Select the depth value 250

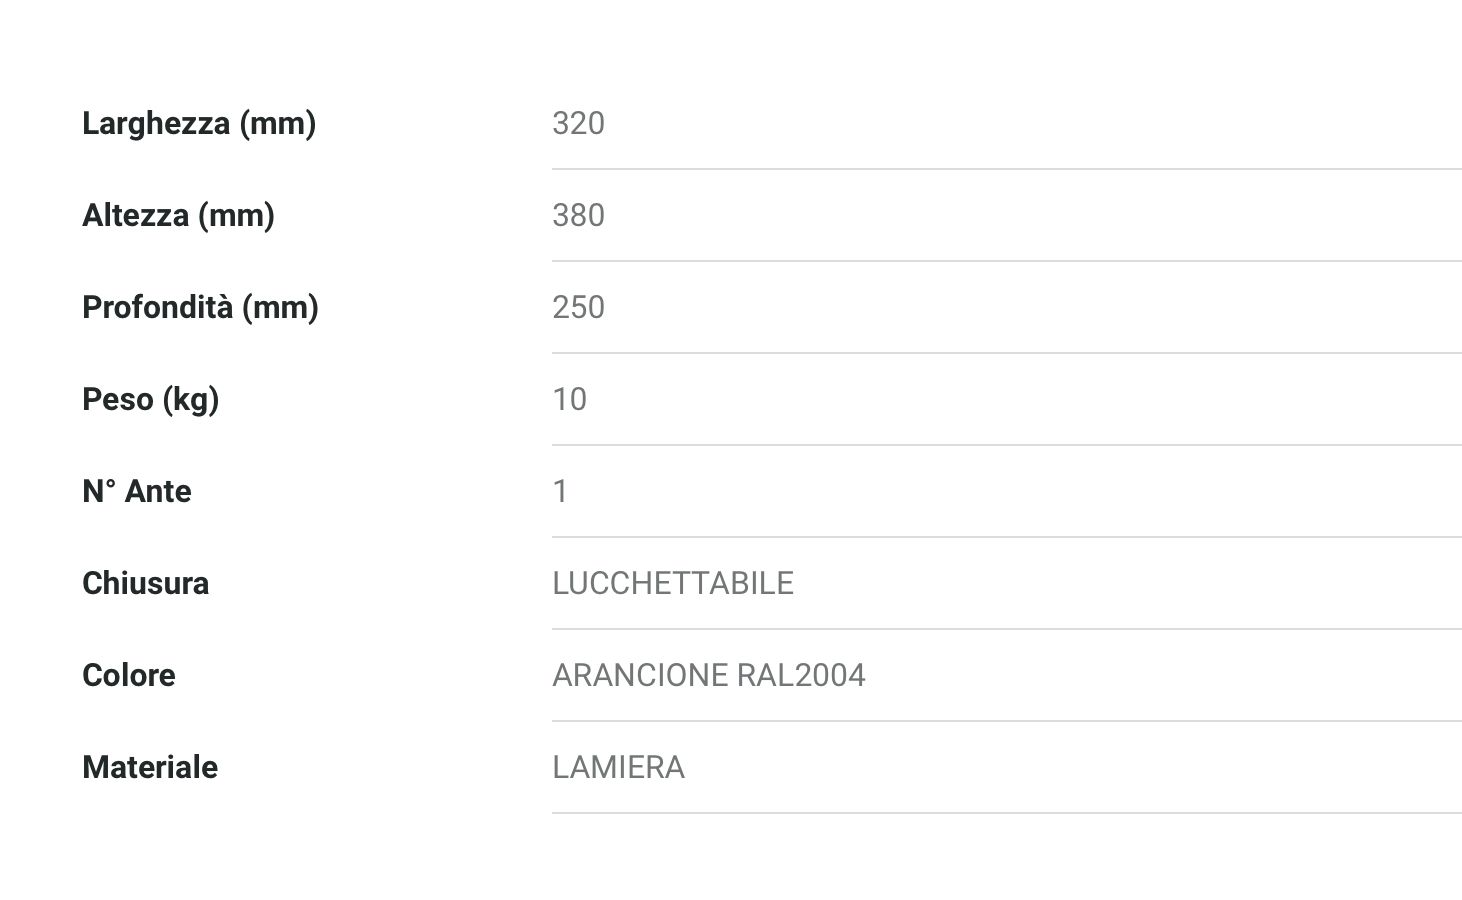click(x=578, y=307)
